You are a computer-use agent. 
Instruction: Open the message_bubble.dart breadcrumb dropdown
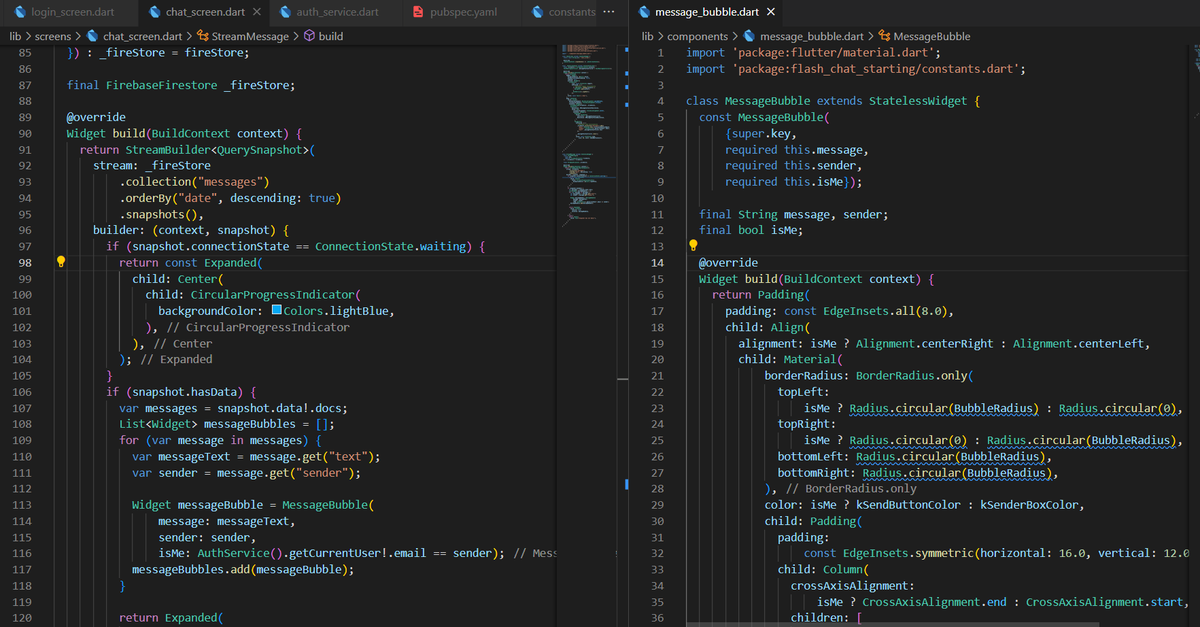pos(810,36)
